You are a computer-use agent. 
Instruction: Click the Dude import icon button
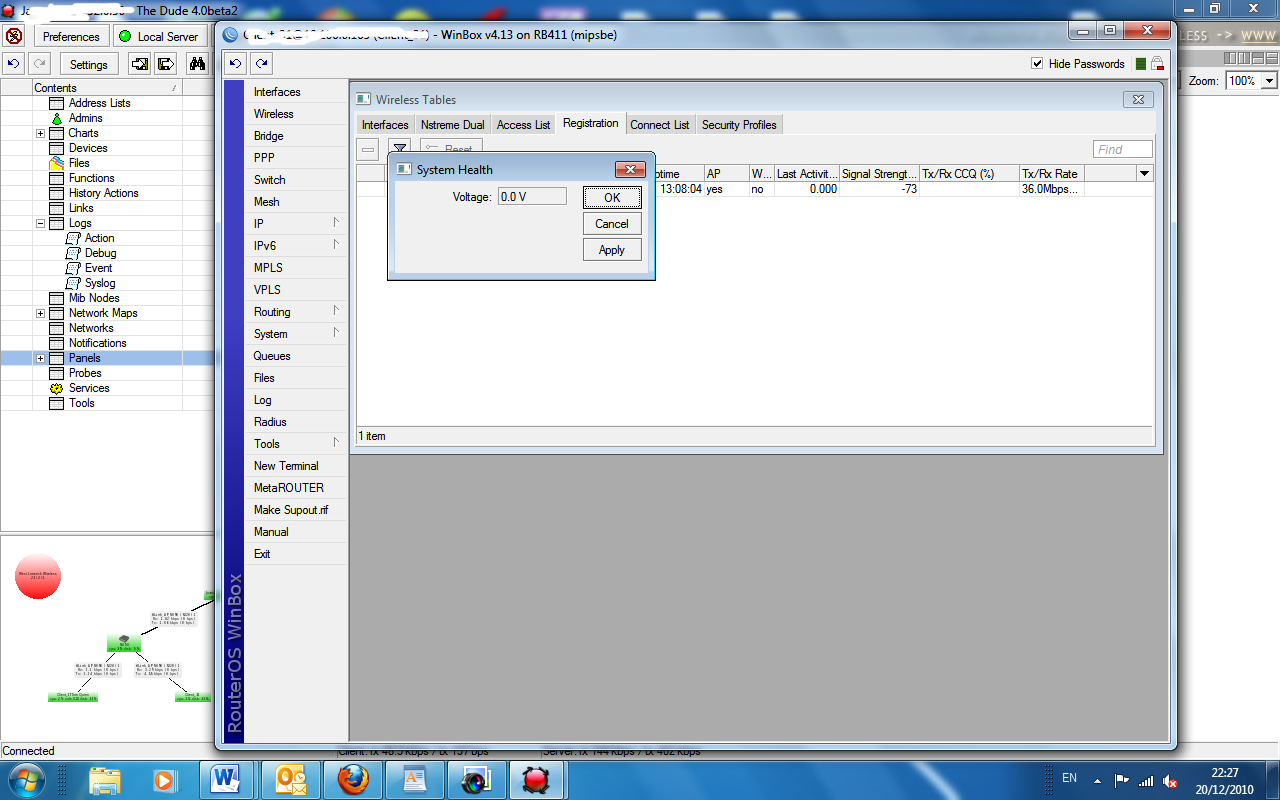tap(140, 64)
